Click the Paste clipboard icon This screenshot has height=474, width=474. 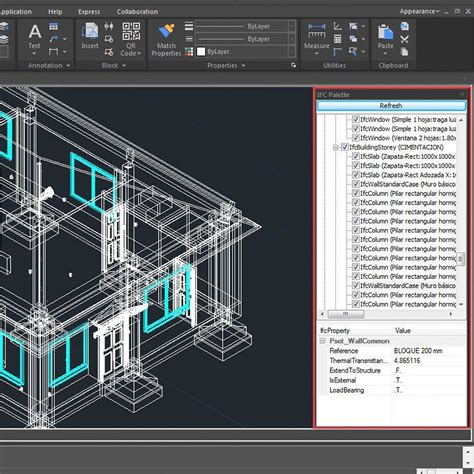(x=385, y=32)
